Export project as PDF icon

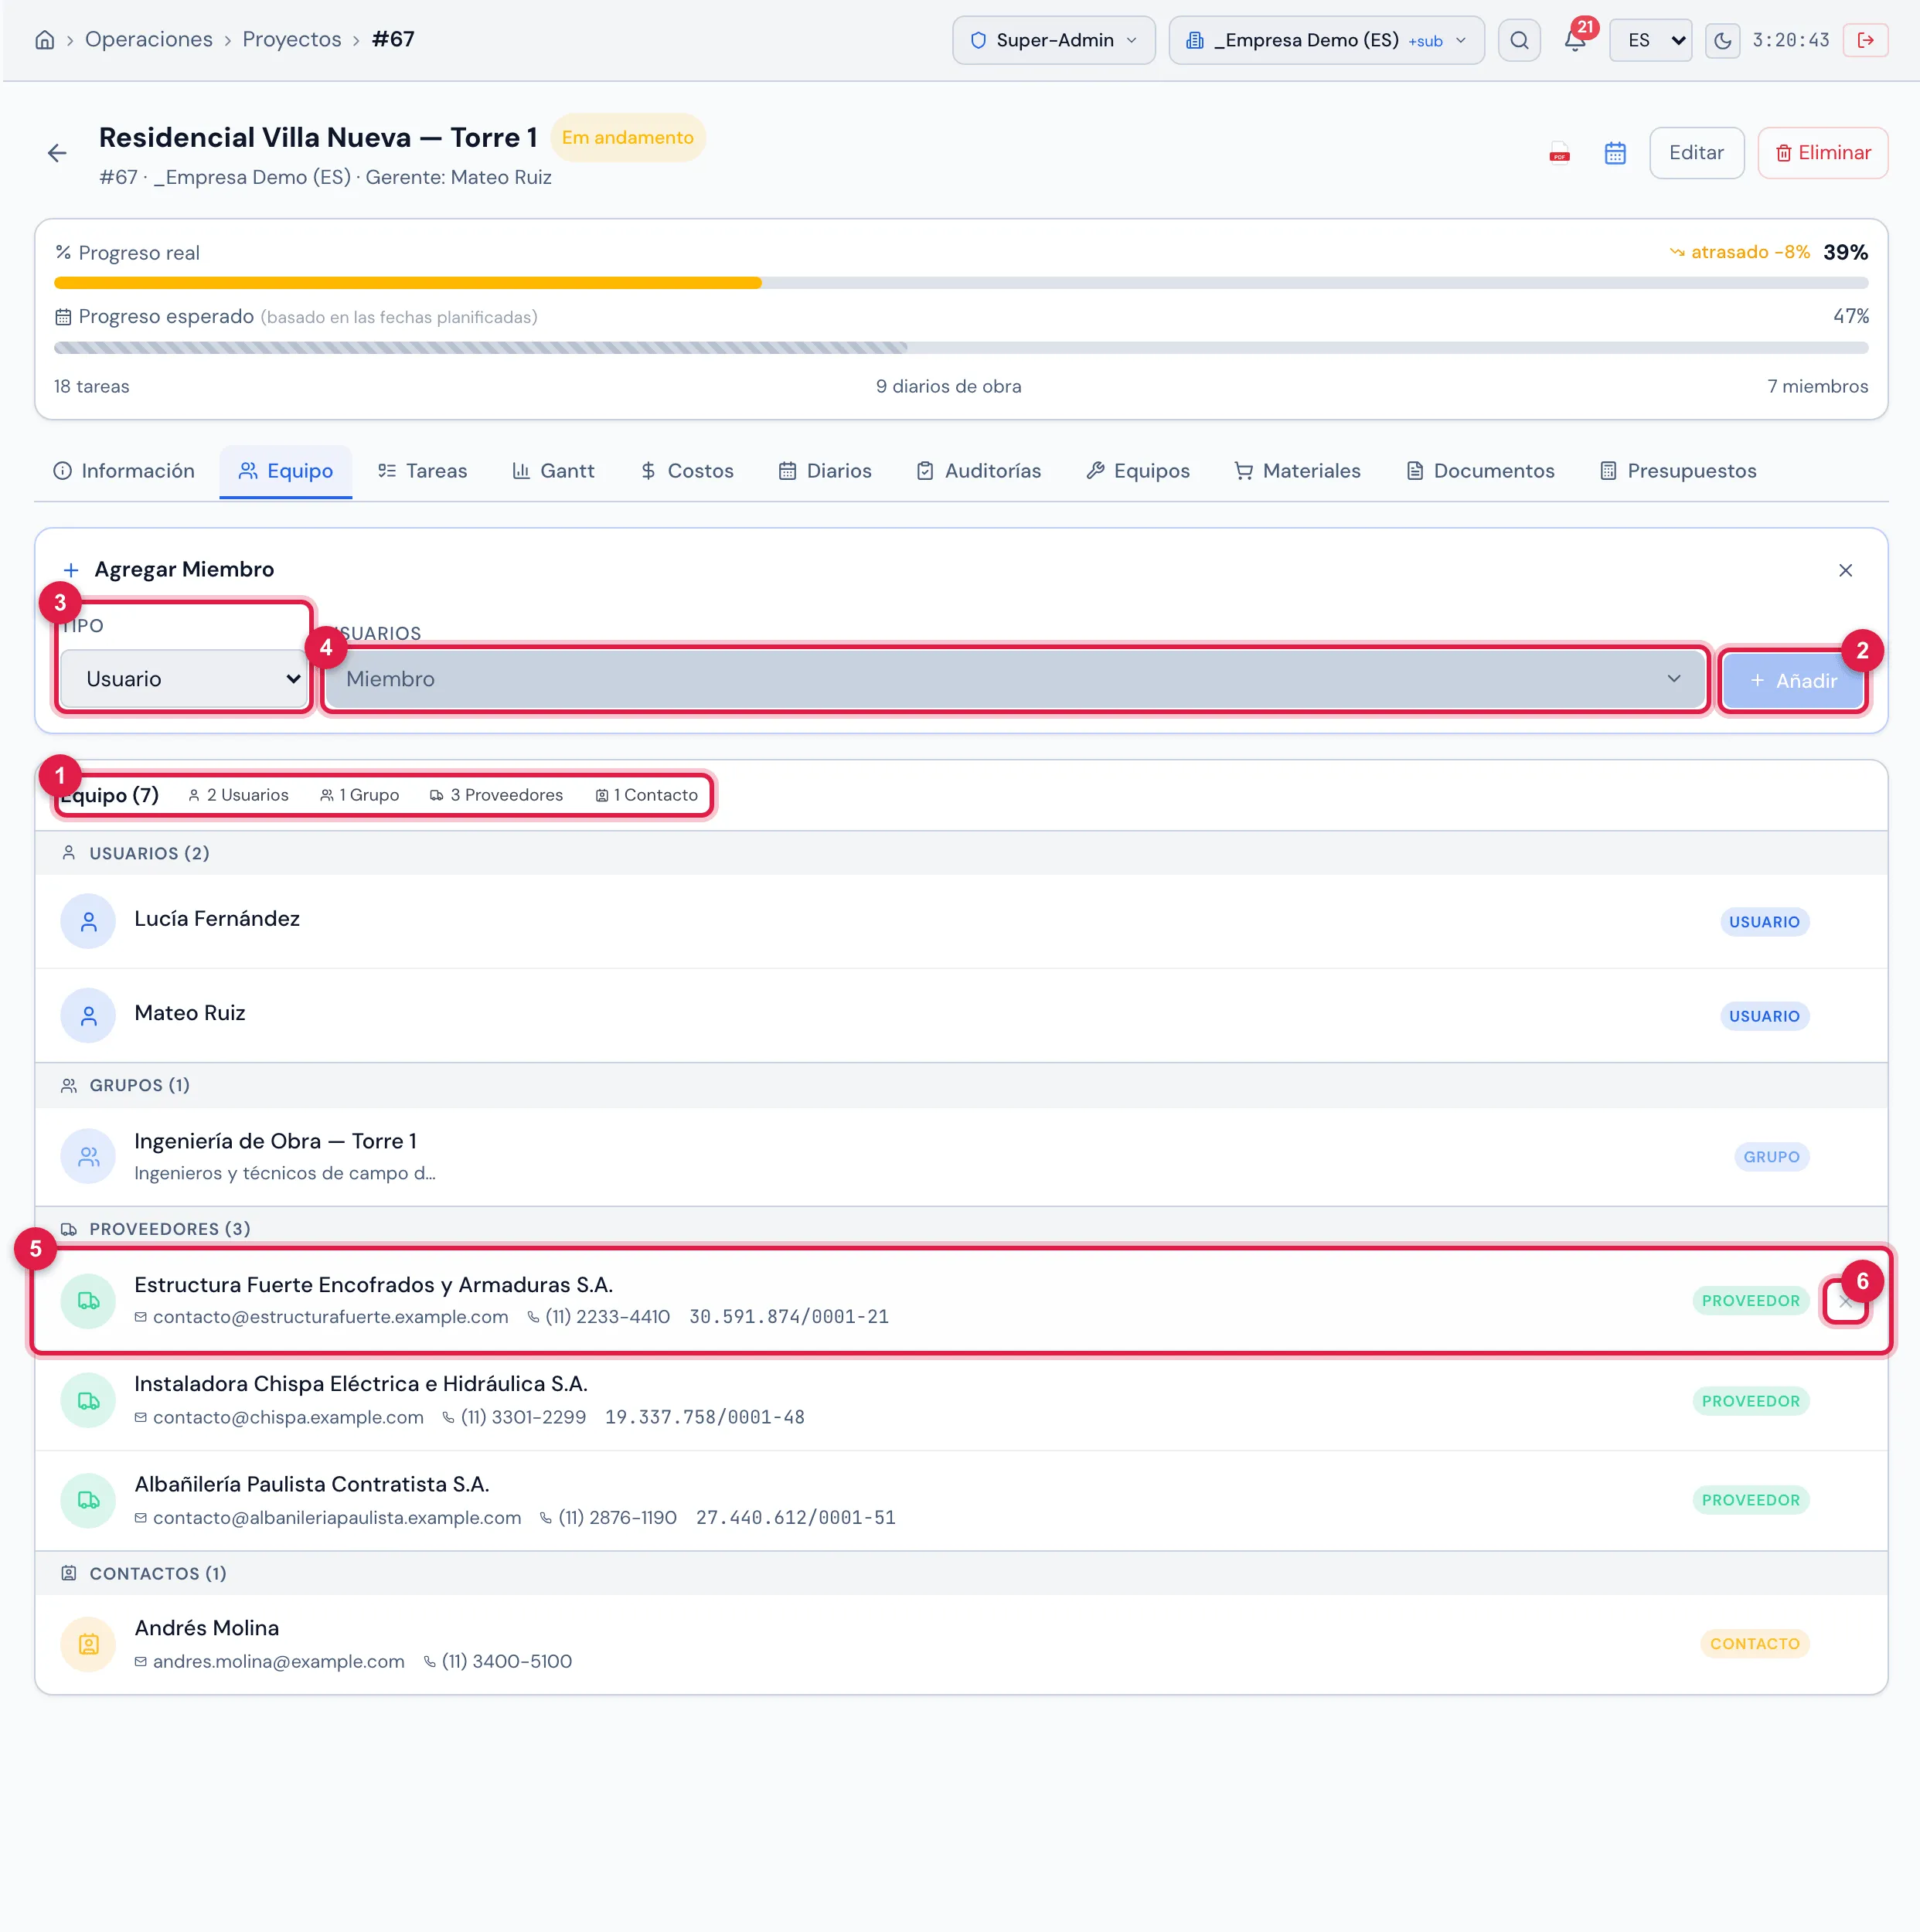click(1559, 153)
